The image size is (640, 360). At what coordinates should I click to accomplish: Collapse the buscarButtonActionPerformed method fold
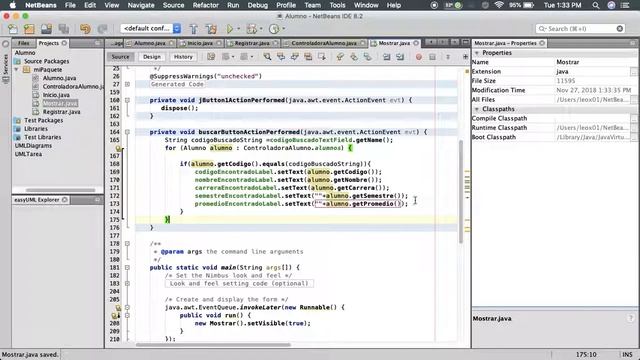127,132
